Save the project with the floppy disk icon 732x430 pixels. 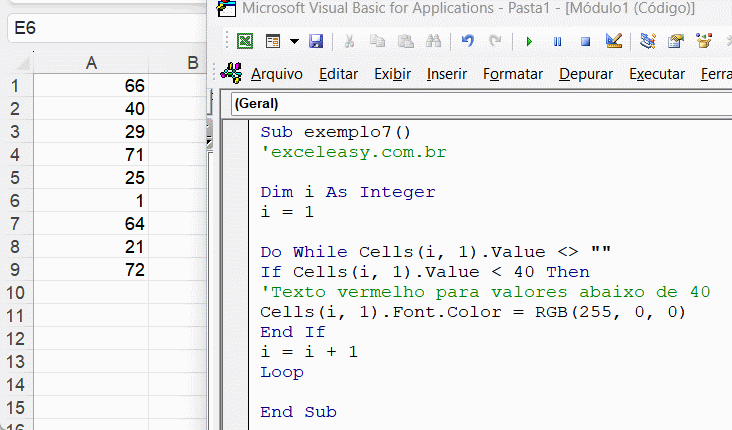coord(316,41)
